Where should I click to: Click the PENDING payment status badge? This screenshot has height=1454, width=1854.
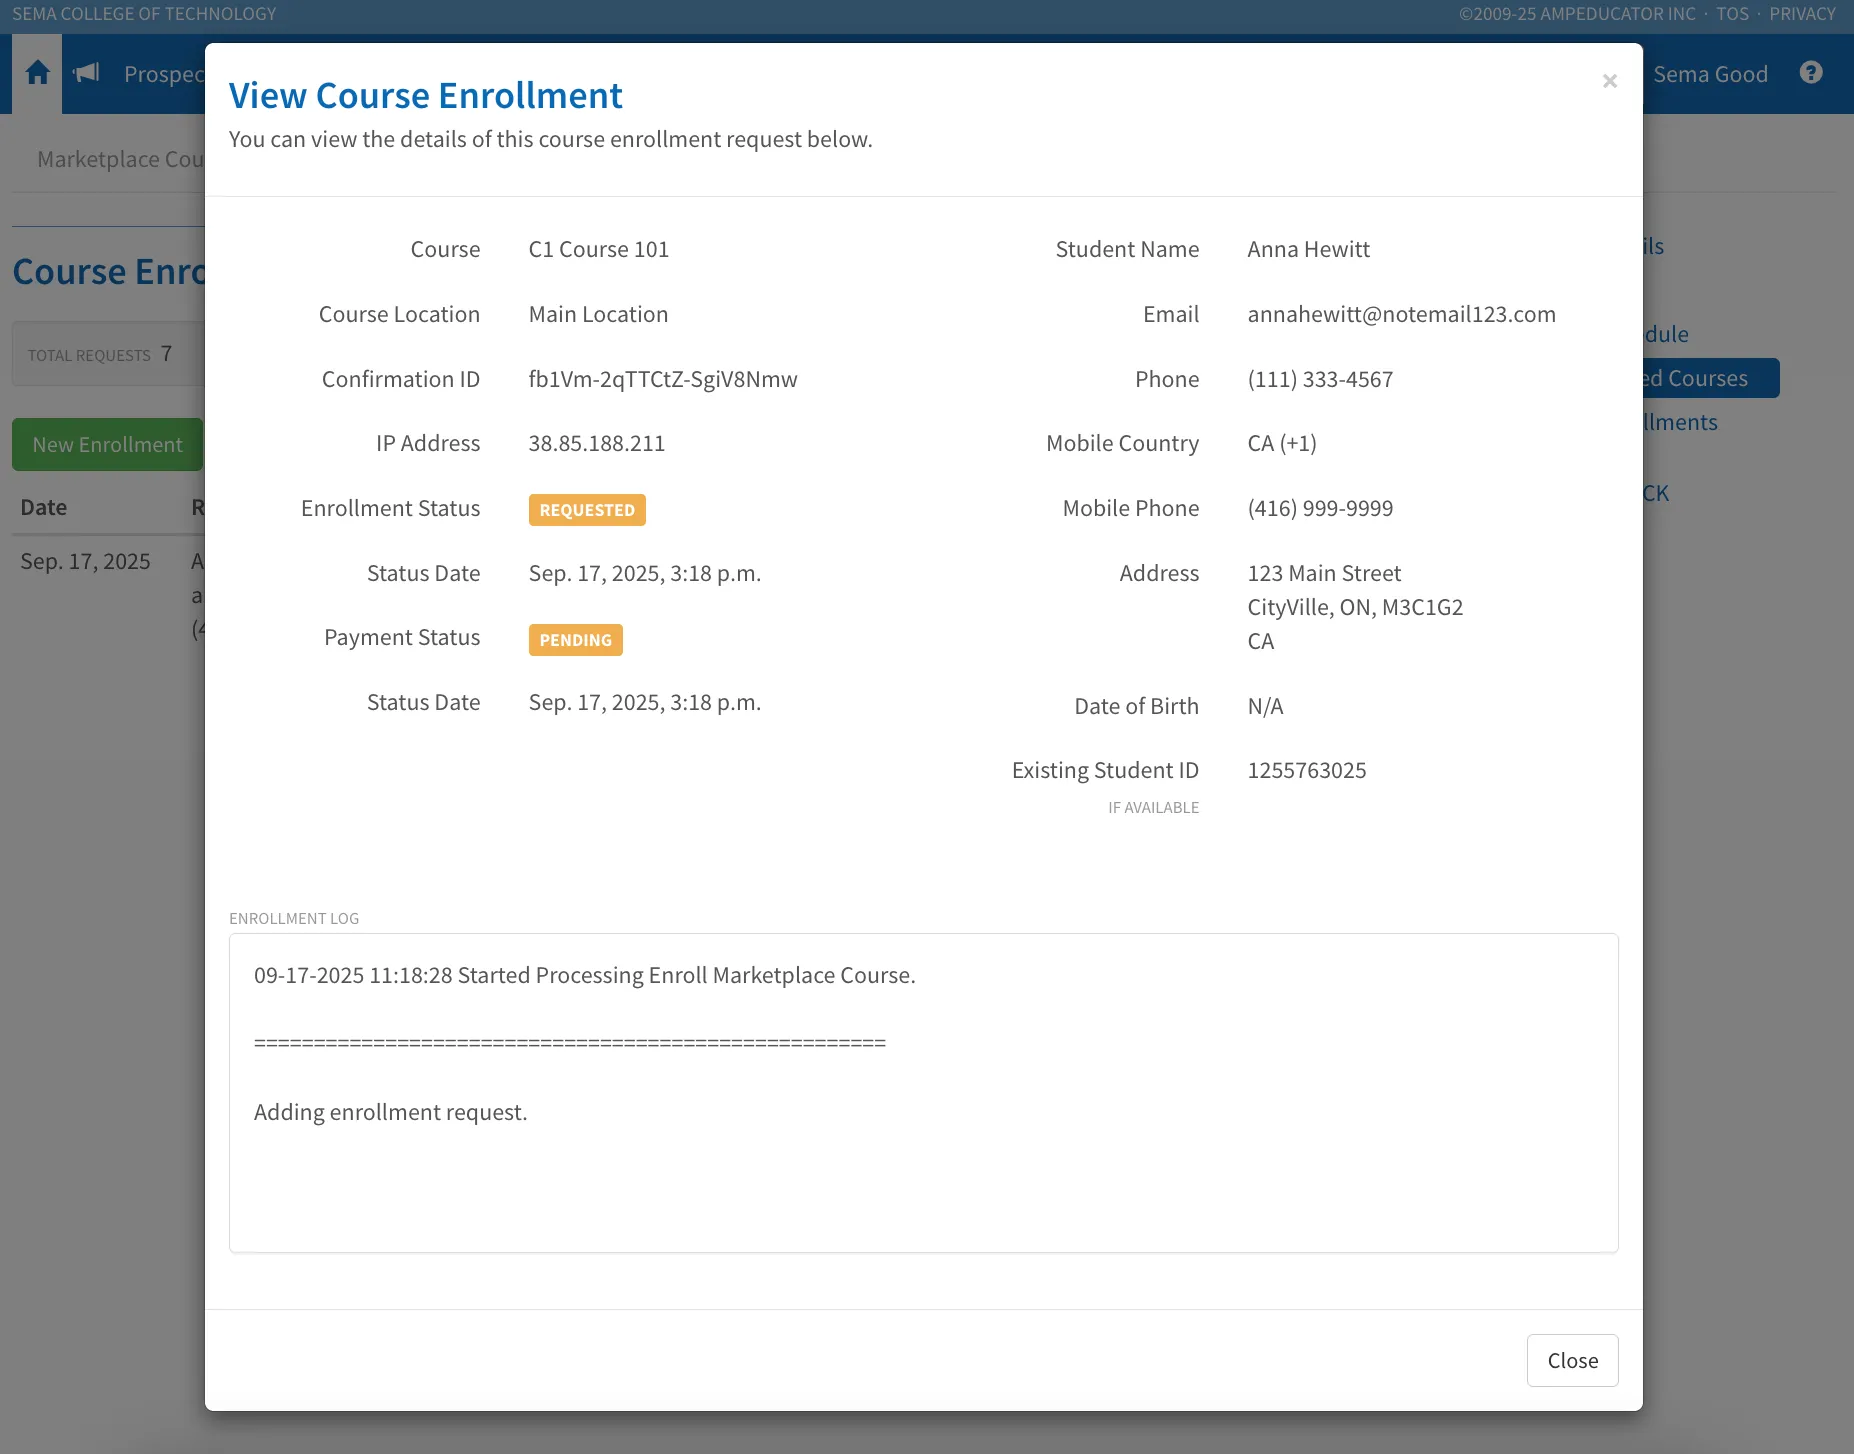pyautogui.click(x=575, y=640)
